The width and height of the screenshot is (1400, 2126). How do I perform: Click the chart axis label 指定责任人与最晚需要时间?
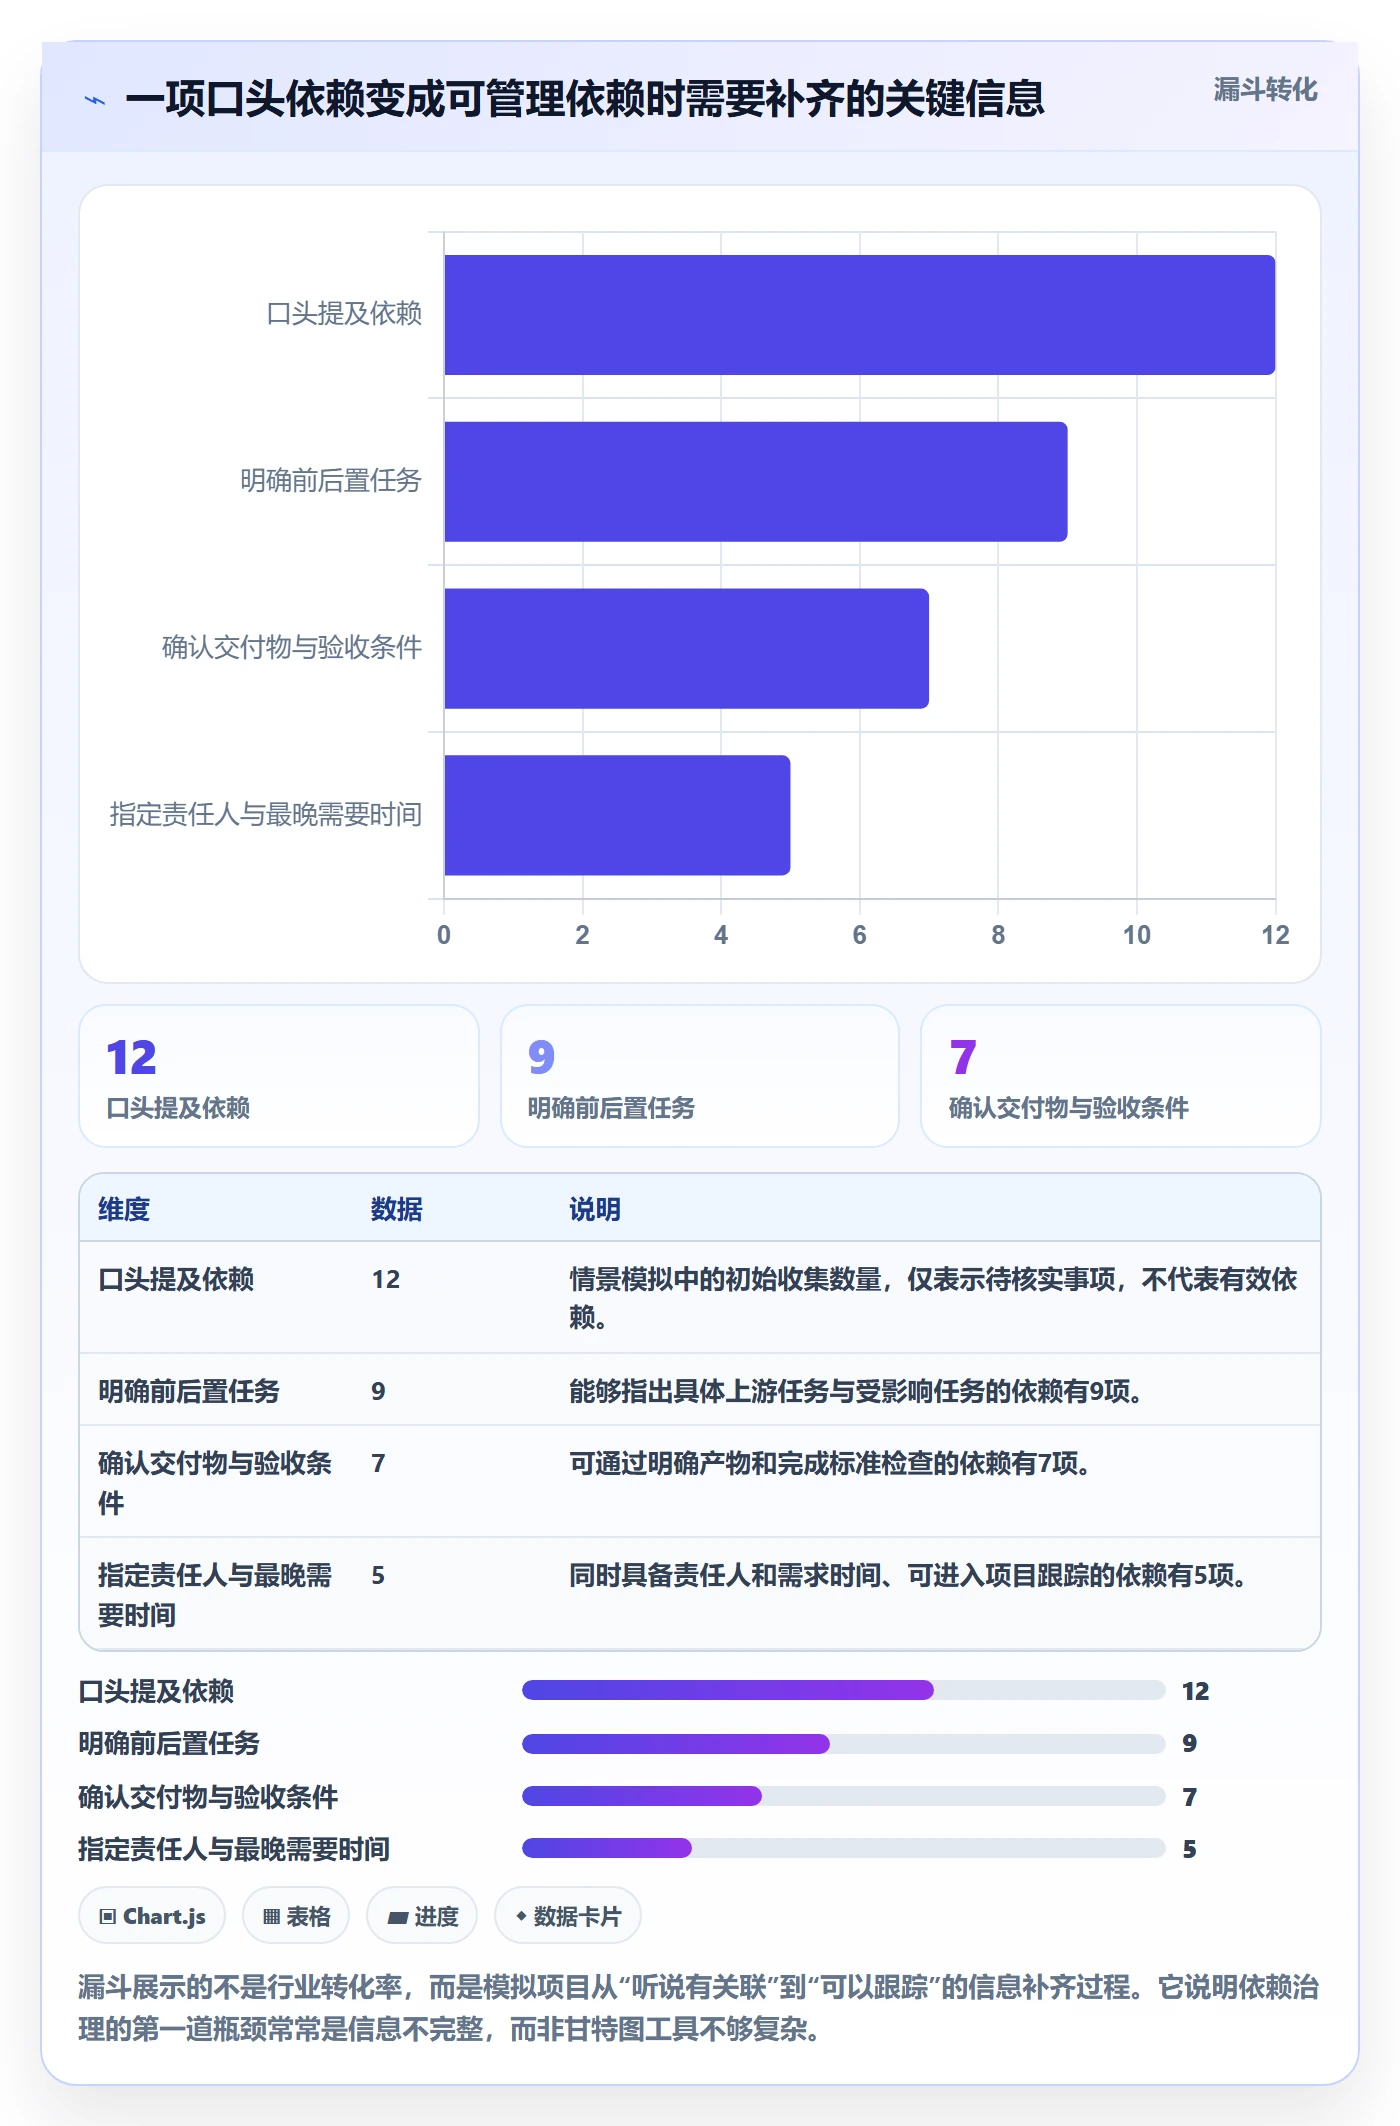(266, 815)
